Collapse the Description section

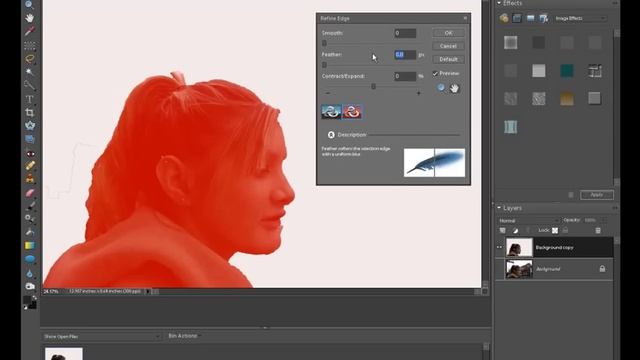pos(331,135)
